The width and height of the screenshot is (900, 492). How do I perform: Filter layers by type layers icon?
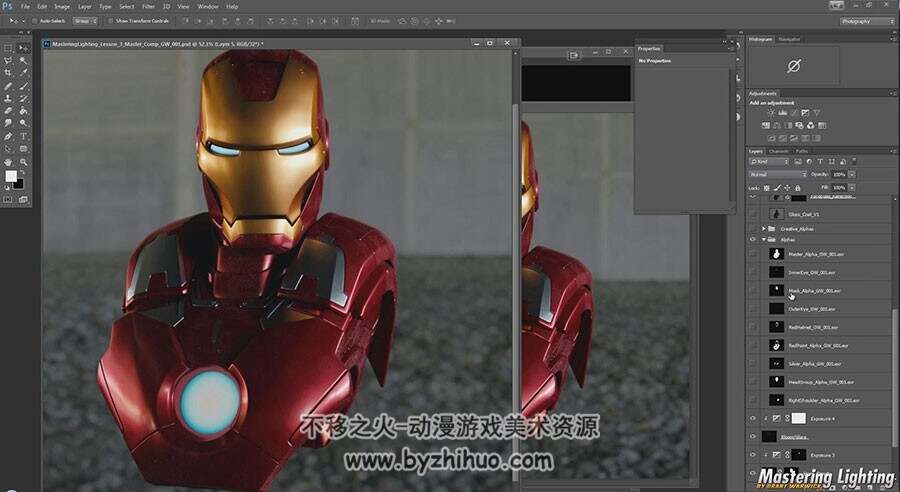tap(820, 162)
